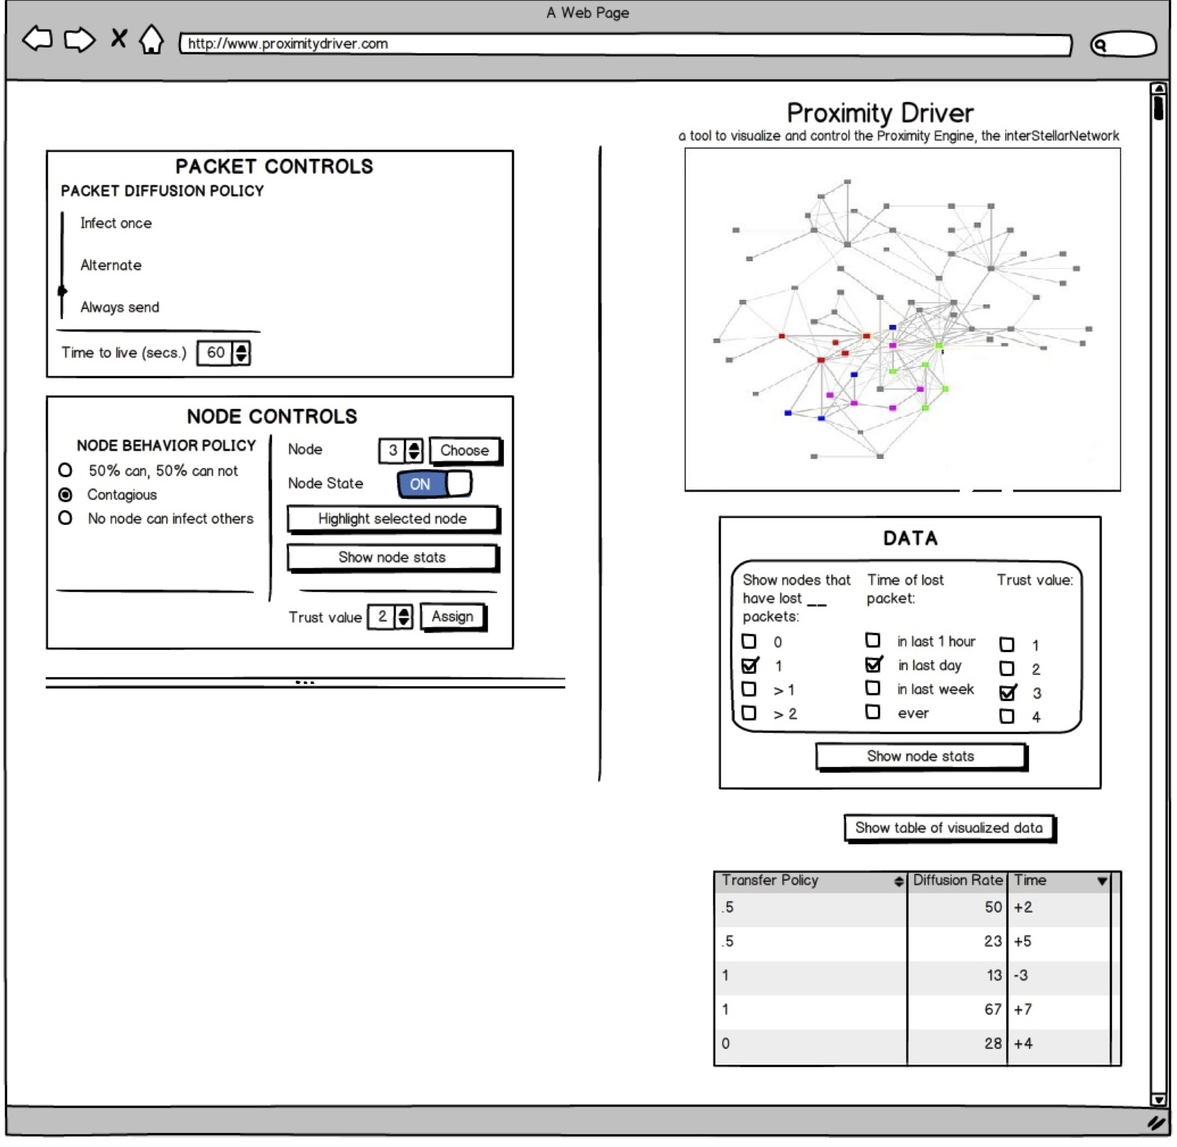Click the page scrollbar thumb
The height and width of the screenshot is (1147, 1177).
point(1159,109)
